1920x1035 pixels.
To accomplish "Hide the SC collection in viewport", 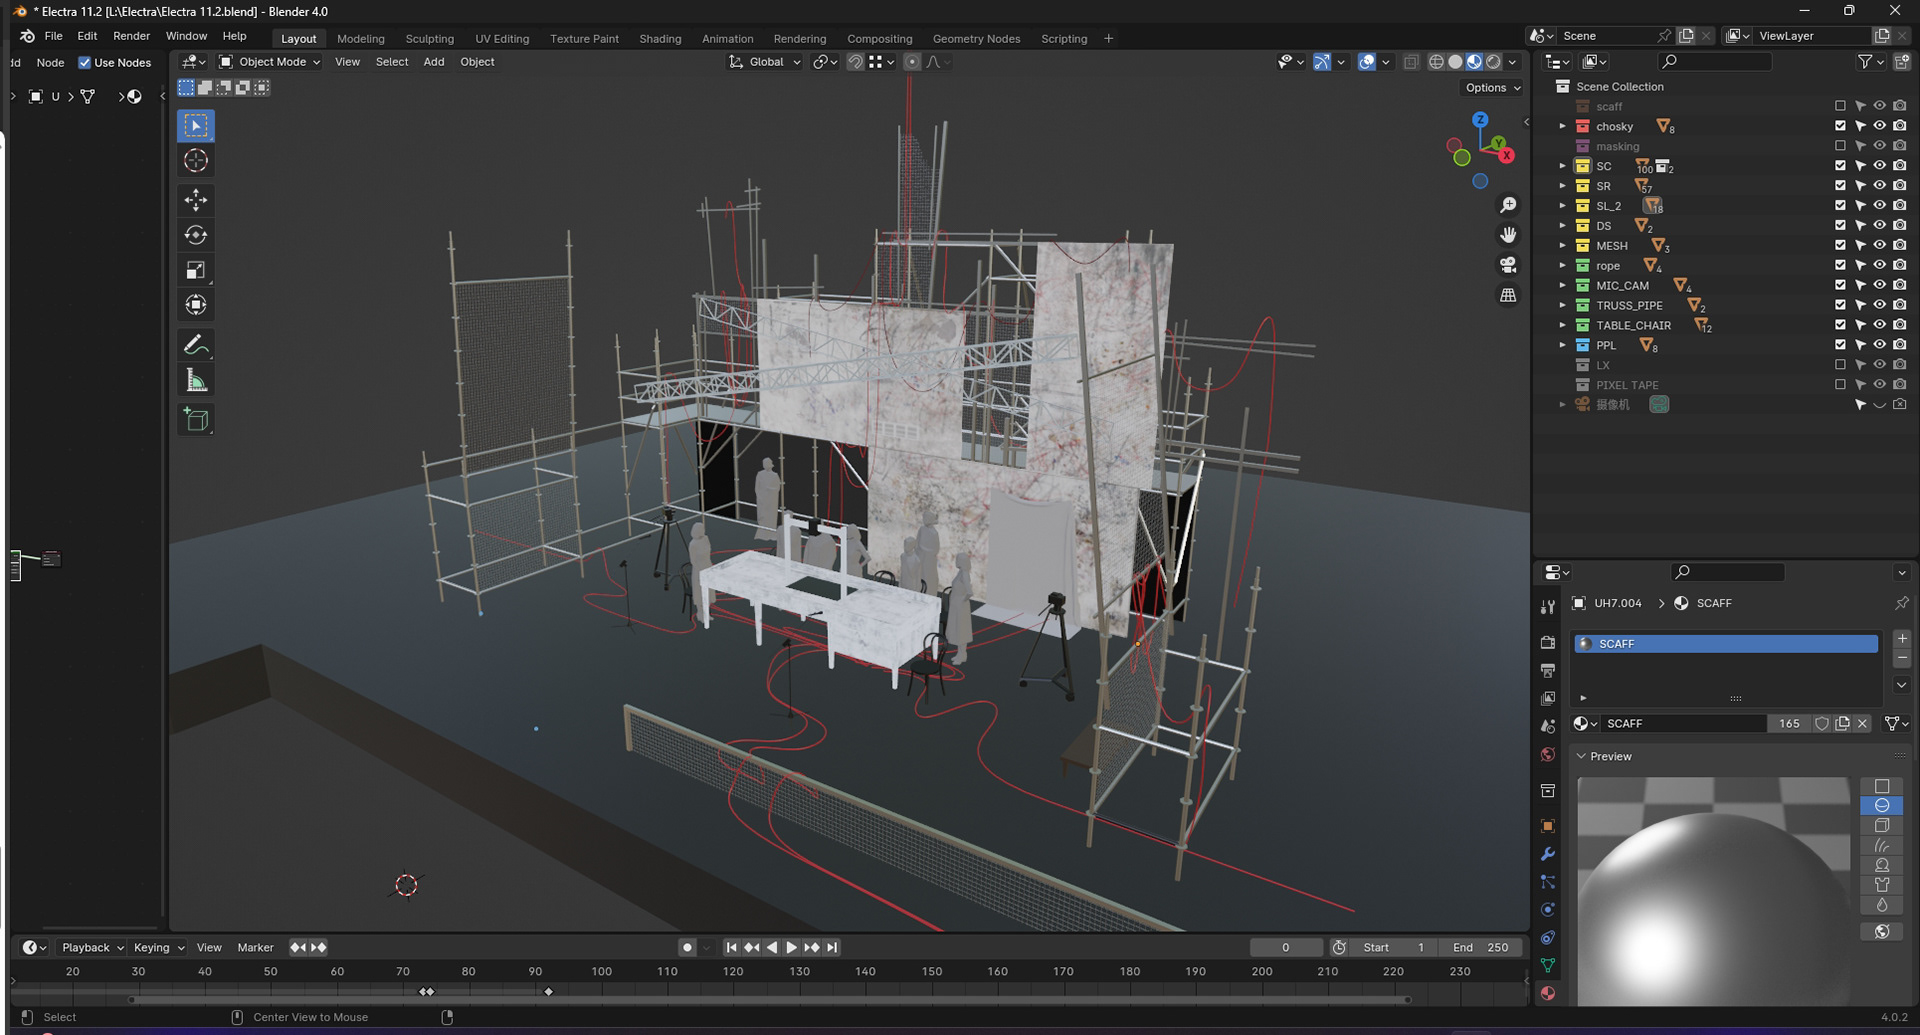I will [x=1880, y=166].
